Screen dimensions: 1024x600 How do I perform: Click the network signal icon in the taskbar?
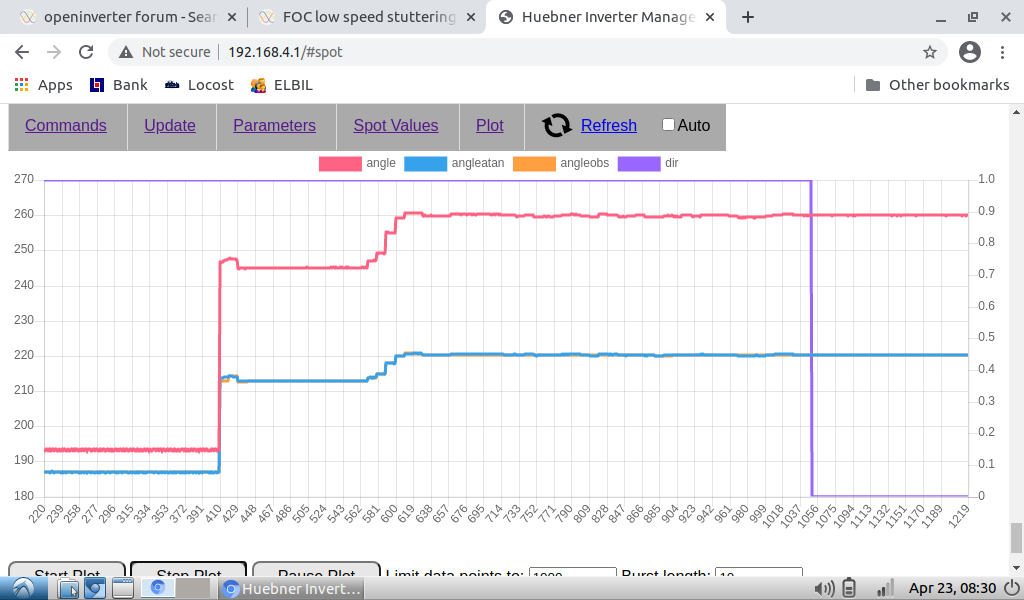click(x=884, y=588)
